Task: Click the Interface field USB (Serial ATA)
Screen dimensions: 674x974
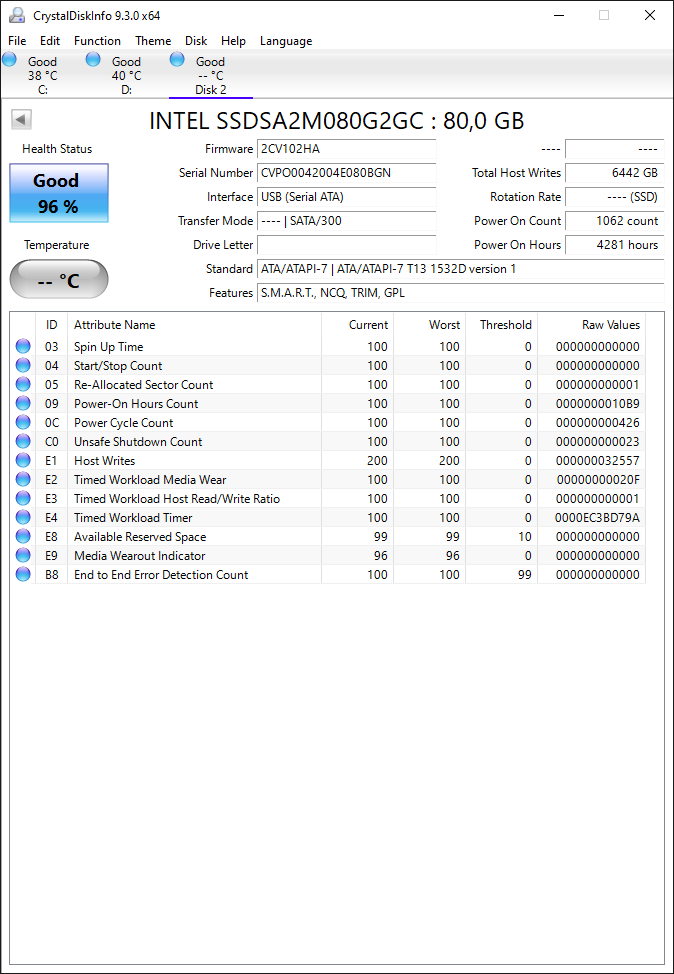Action: (347, 197)
